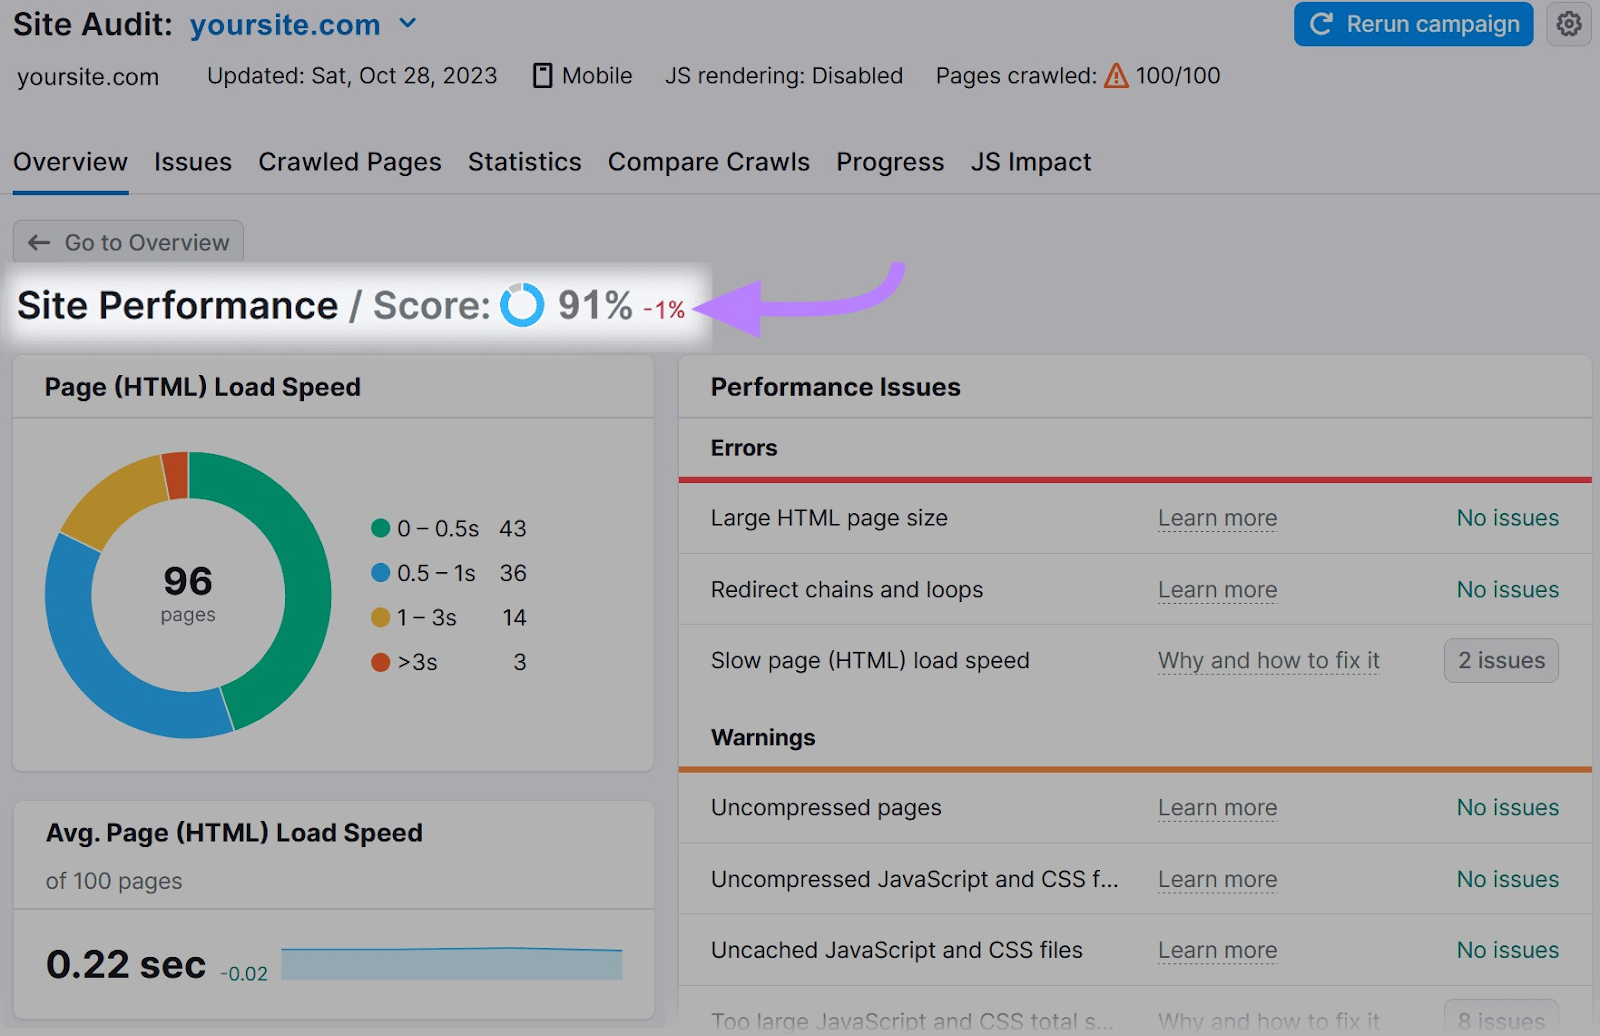Click Why and how to fix it link

click(x=1268, y=661)
